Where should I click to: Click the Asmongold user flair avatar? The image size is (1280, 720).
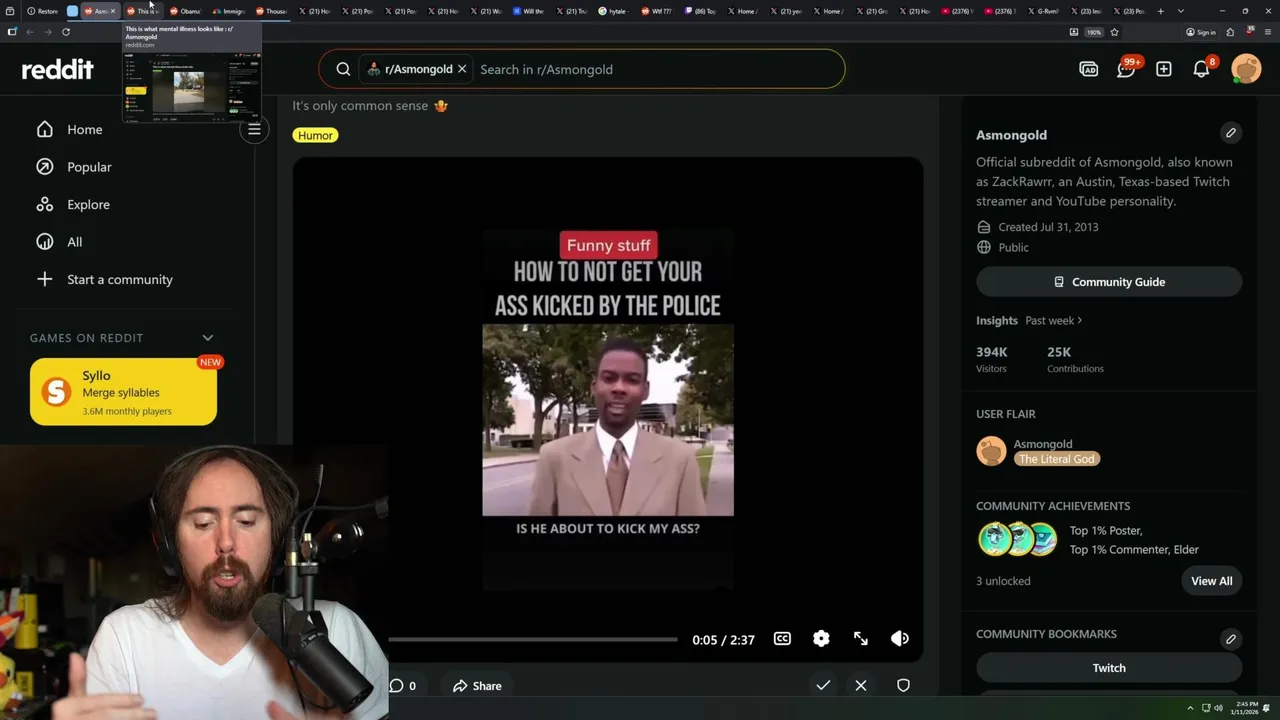pyautogui.click(x=991, y=451)
